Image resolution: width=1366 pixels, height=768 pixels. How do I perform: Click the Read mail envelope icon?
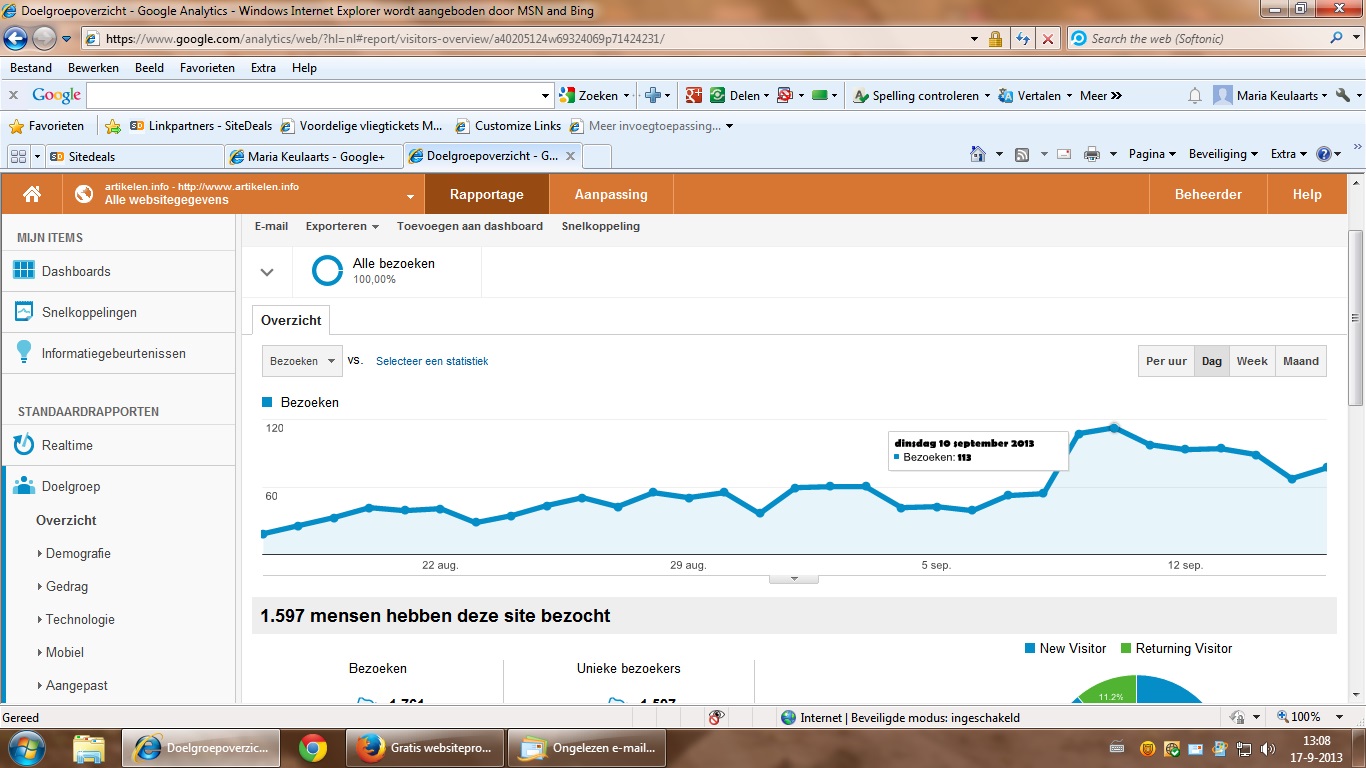tap(1064, 154)
